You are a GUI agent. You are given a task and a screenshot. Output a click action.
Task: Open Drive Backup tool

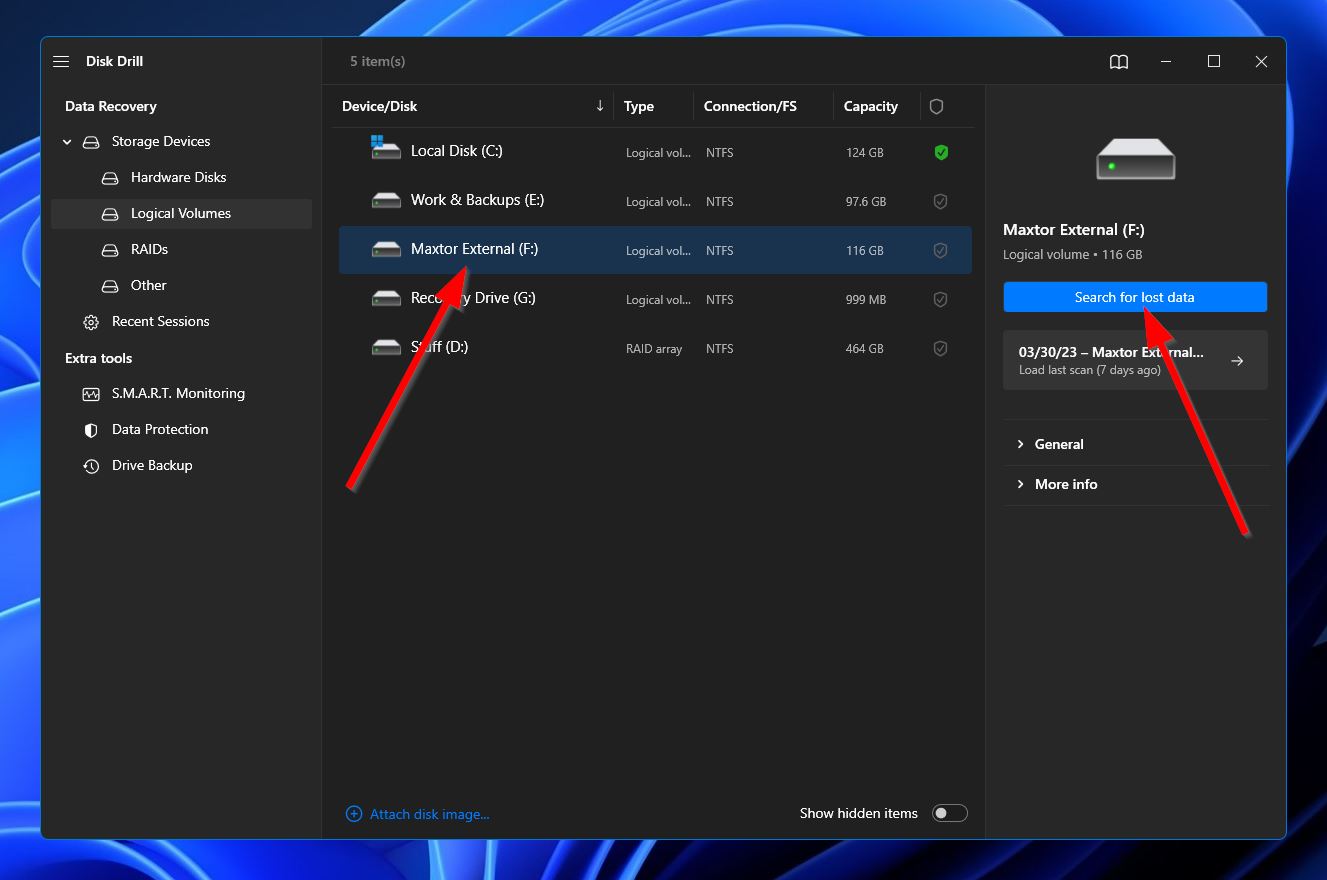coord(181,466)
